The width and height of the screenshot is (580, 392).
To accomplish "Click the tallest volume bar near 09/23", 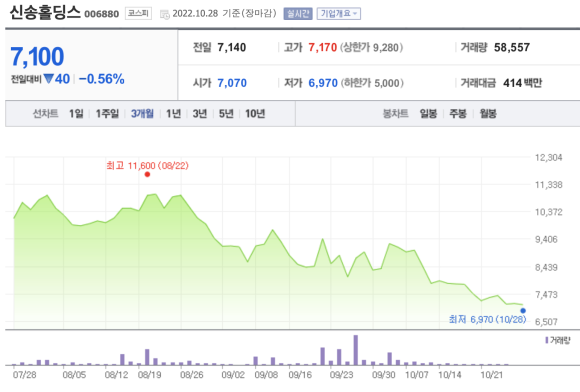I will pyautogui.click(x=355, y=350).
